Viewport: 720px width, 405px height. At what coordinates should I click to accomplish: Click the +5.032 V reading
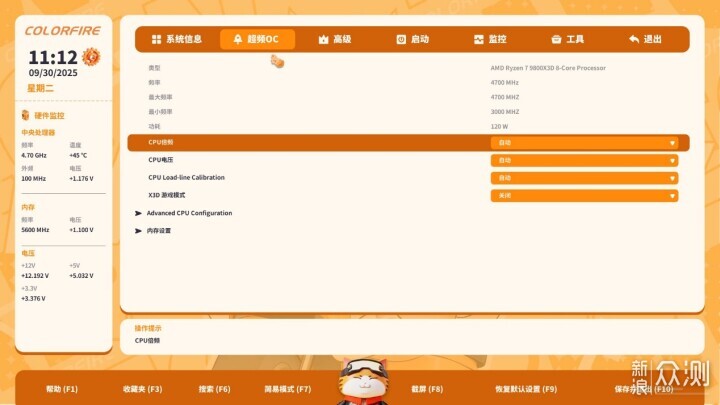[x=81, y=276]
